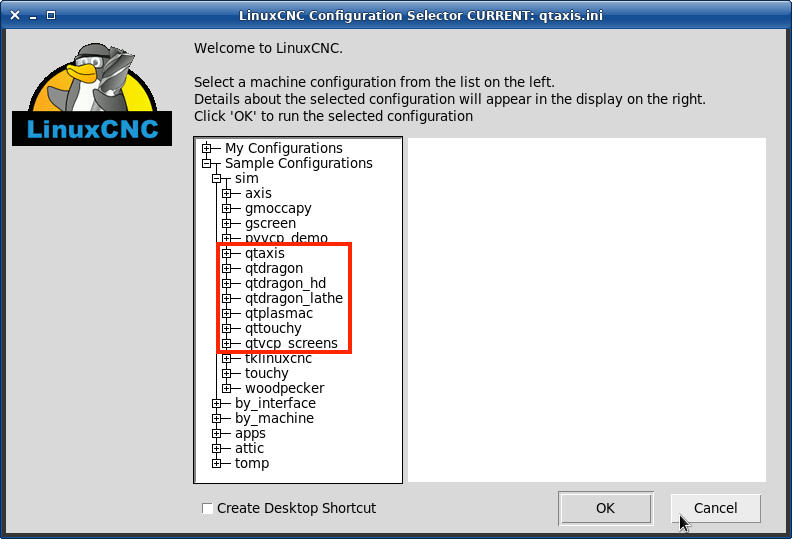Viewport: 792px width, 539px height.
Task: Cancel the configuration selector
Action: click(715, 508)
